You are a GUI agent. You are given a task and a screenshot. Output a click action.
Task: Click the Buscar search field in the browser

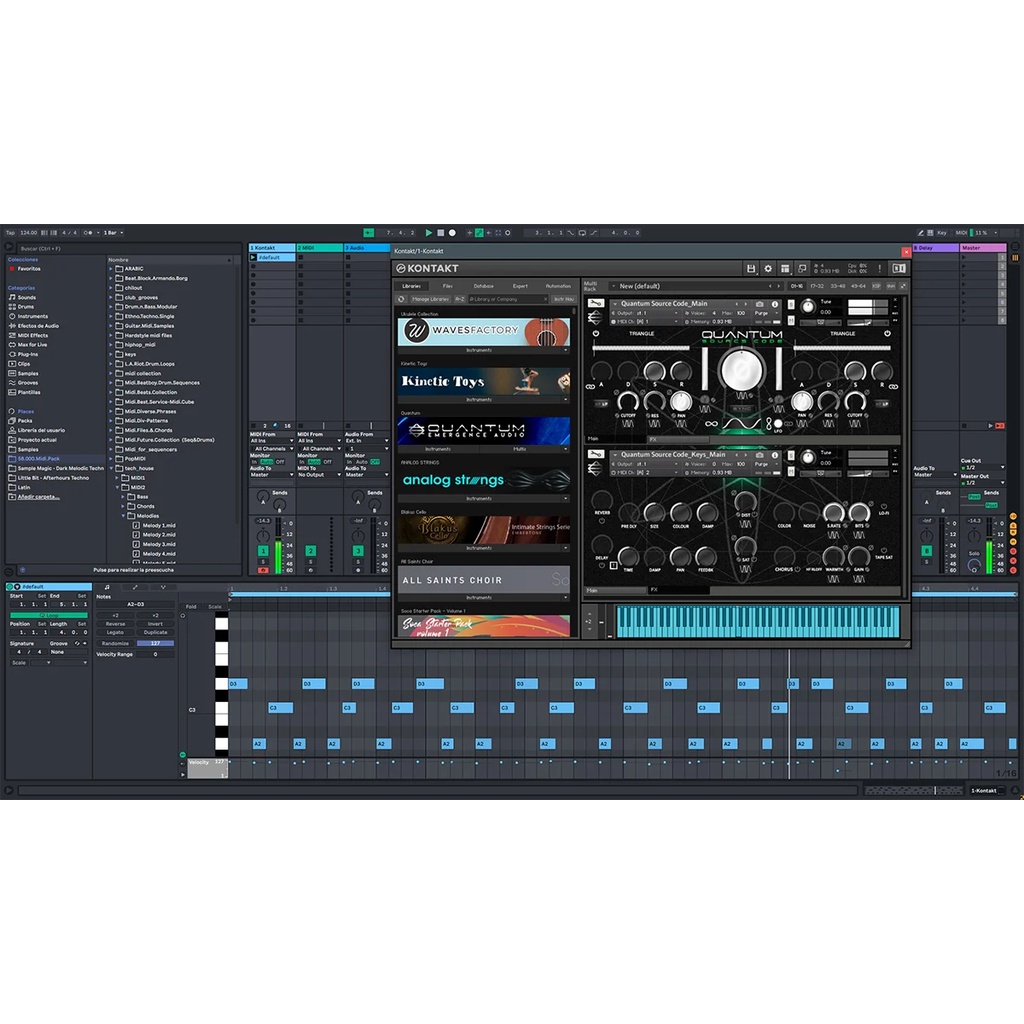[127, 248]
